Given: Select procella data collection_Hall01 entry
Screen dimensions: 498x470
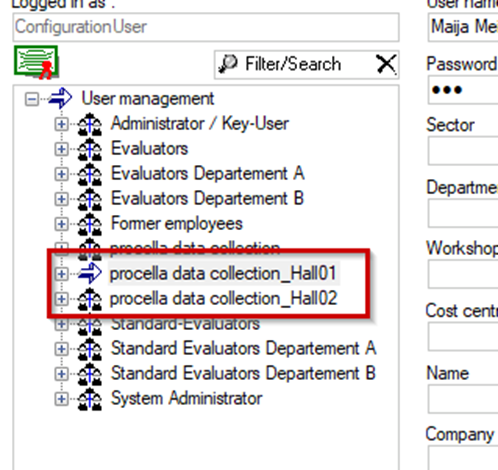Looking at the screenshot, I should (x=223, y=274).
